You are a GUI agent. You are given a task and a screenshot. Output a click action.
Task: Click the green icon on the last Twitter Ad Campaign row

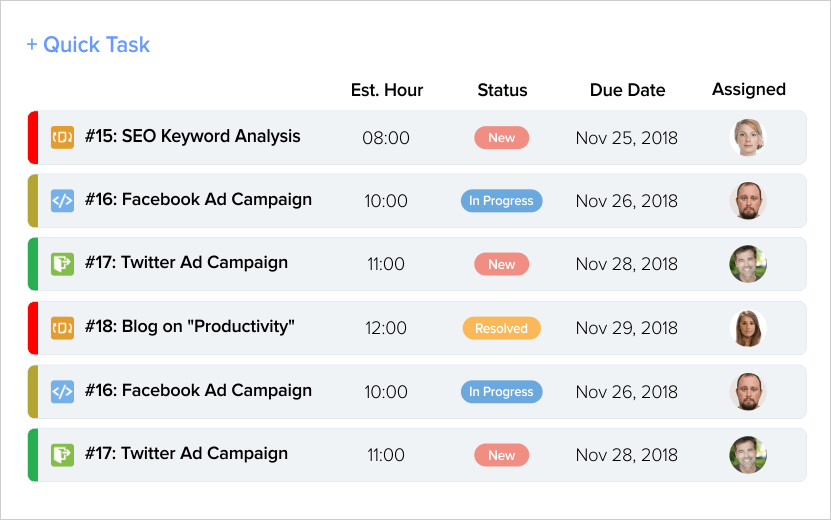tap(62, 455)
